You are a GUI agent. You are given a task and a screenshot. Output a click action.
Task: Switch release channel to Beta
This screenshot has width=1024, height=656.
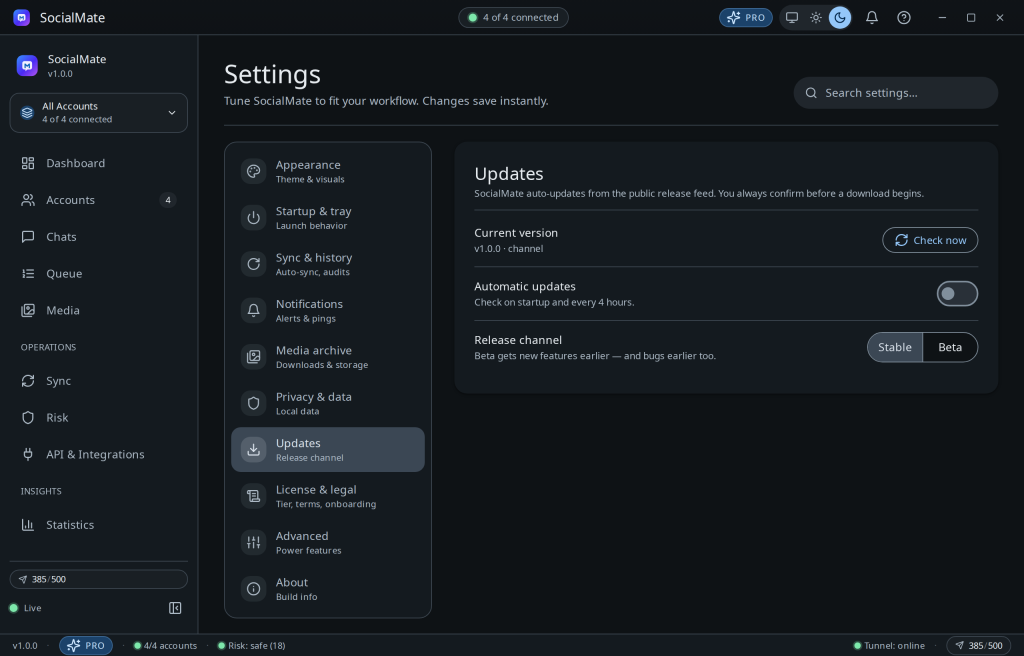950,347
